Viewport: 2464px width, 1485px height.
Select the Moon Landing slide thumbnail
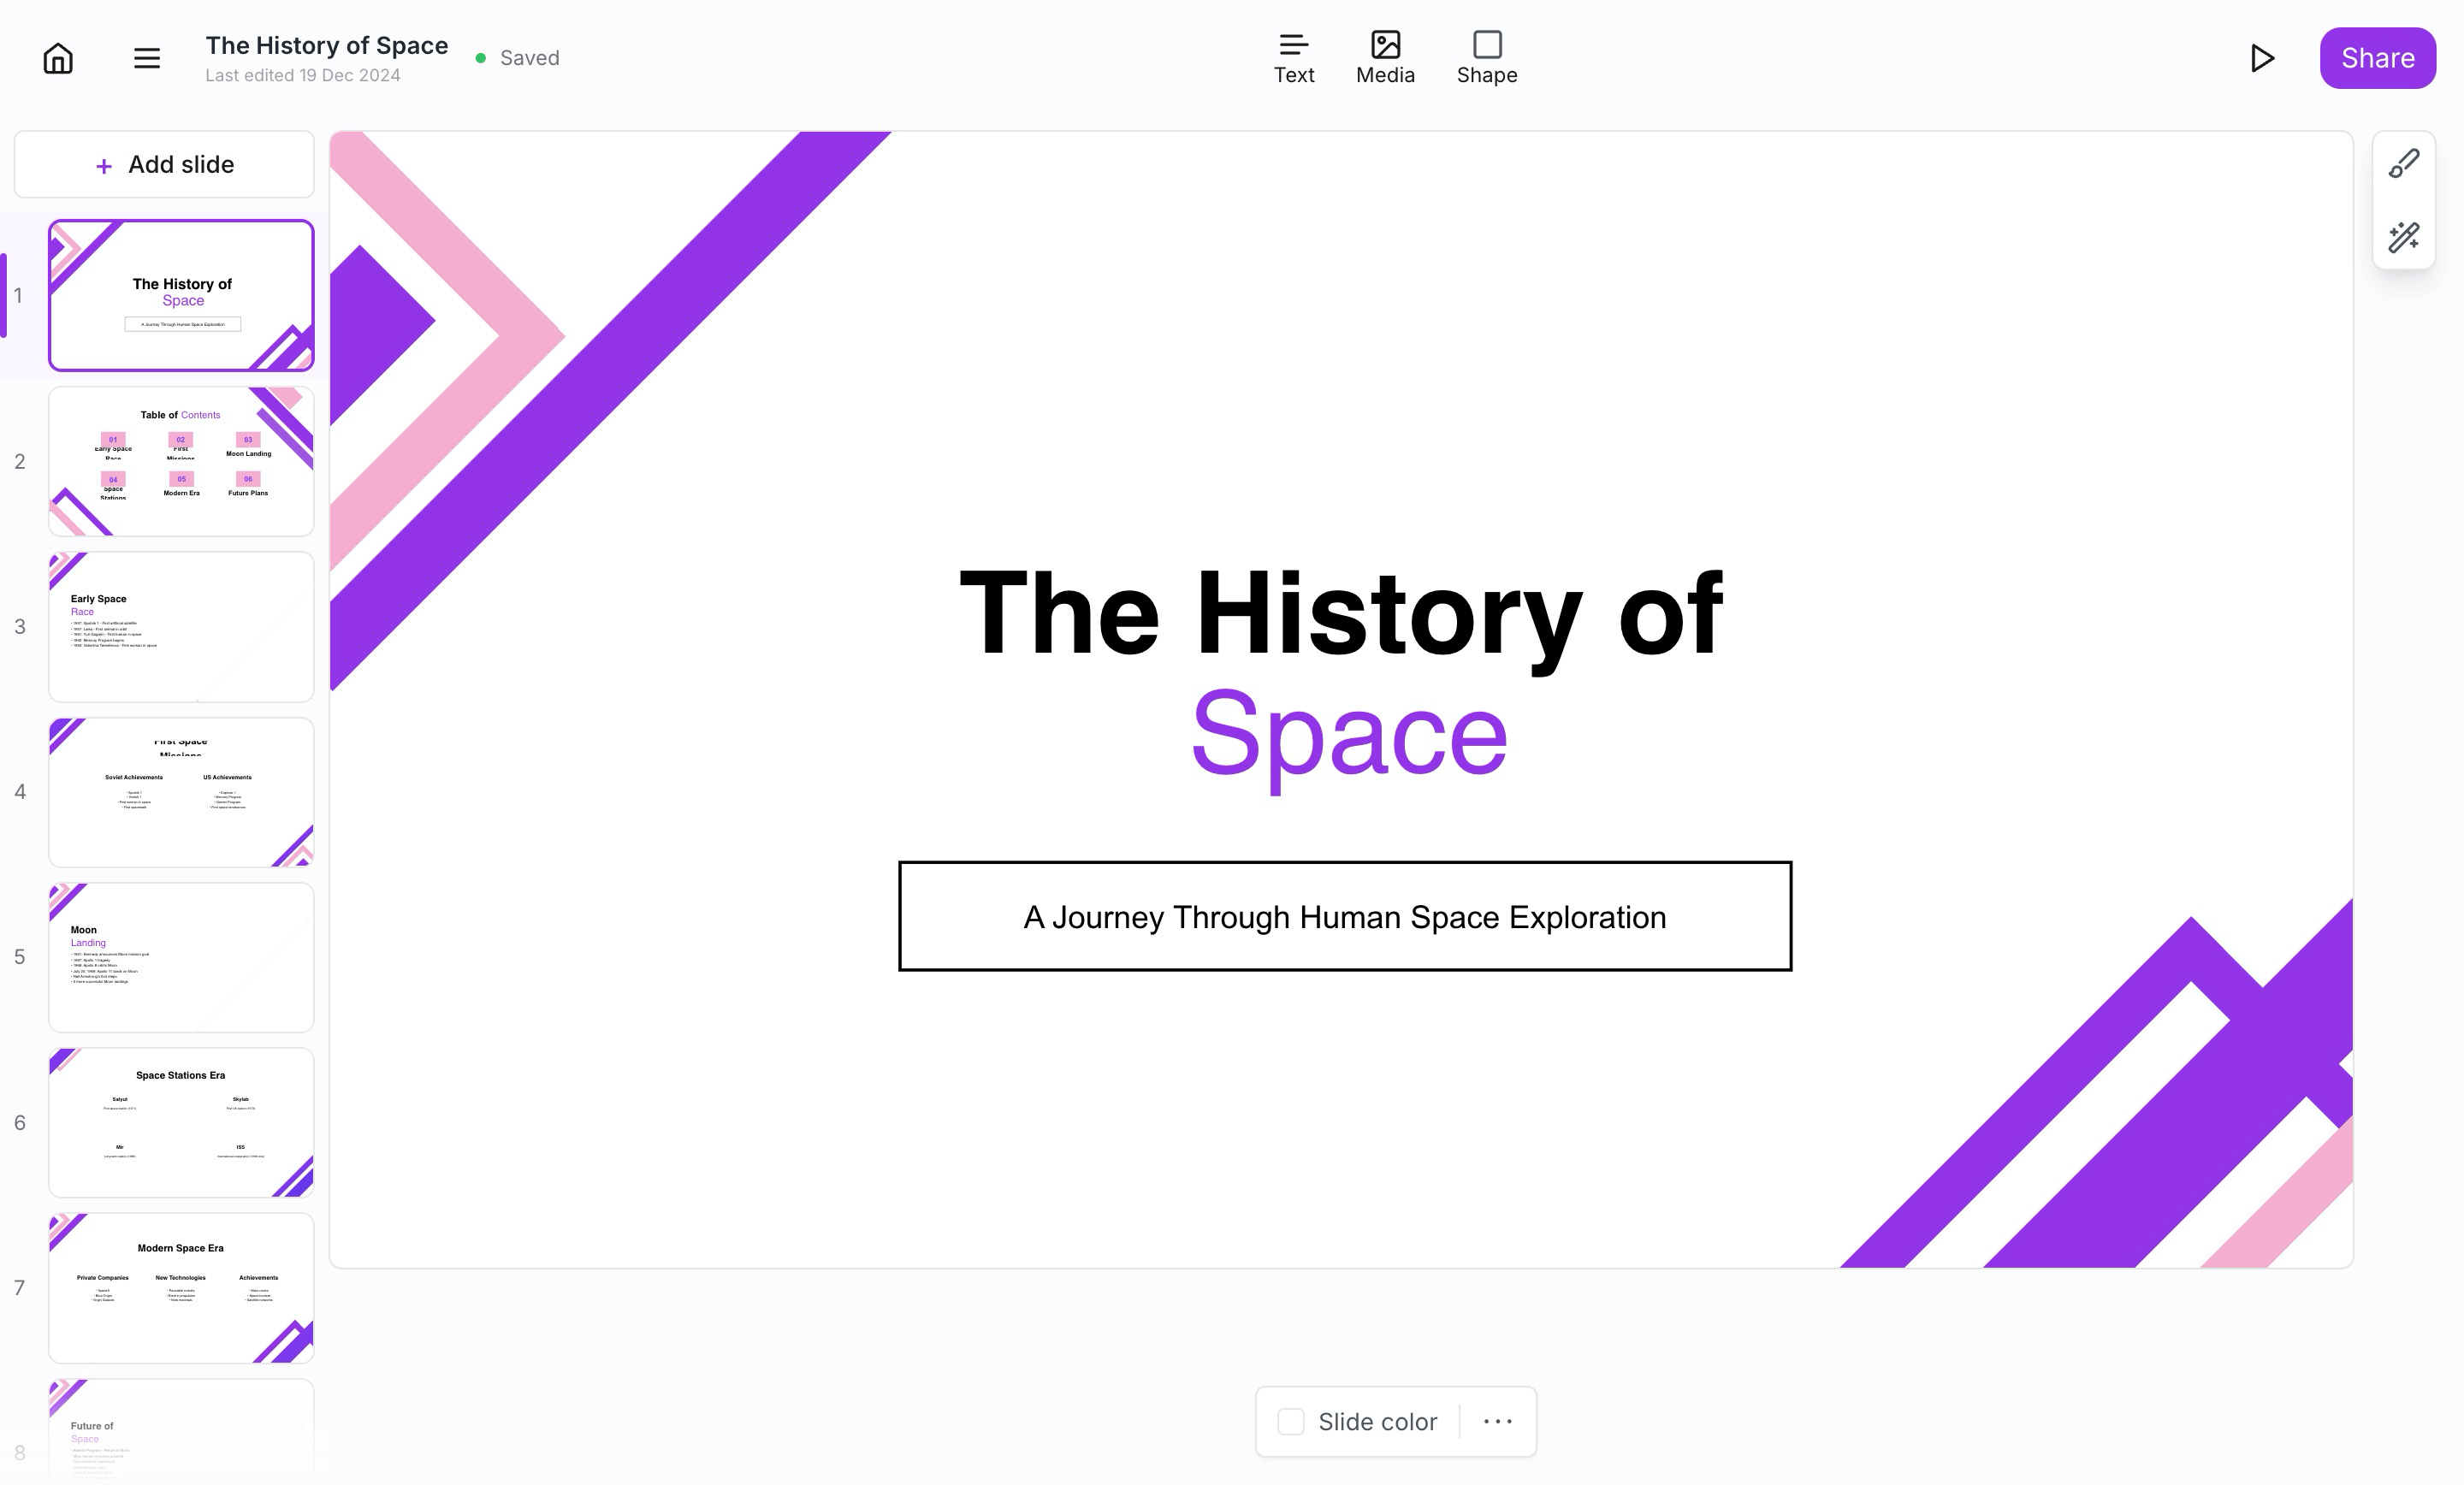181,957
